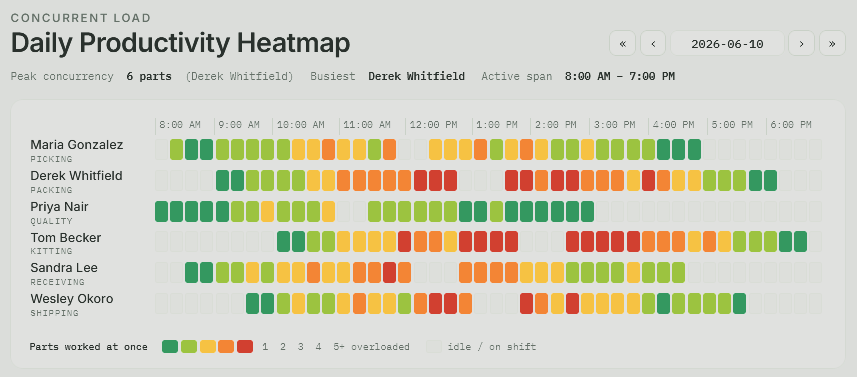The width and height of the screenshot is (857, 377).
Task: Go to the next day arrow
Action: click(x=801, y=43)
